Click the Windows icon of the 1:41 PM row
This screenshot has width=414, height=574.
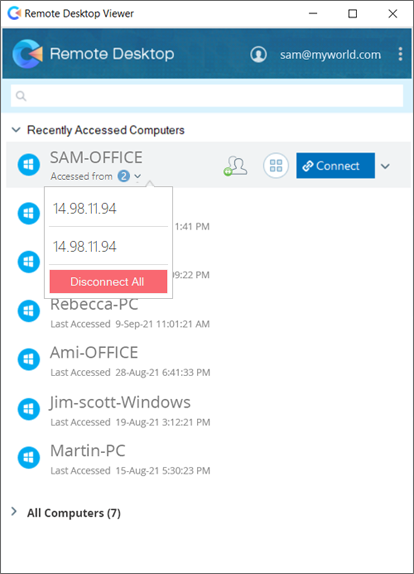pos(29,213)
